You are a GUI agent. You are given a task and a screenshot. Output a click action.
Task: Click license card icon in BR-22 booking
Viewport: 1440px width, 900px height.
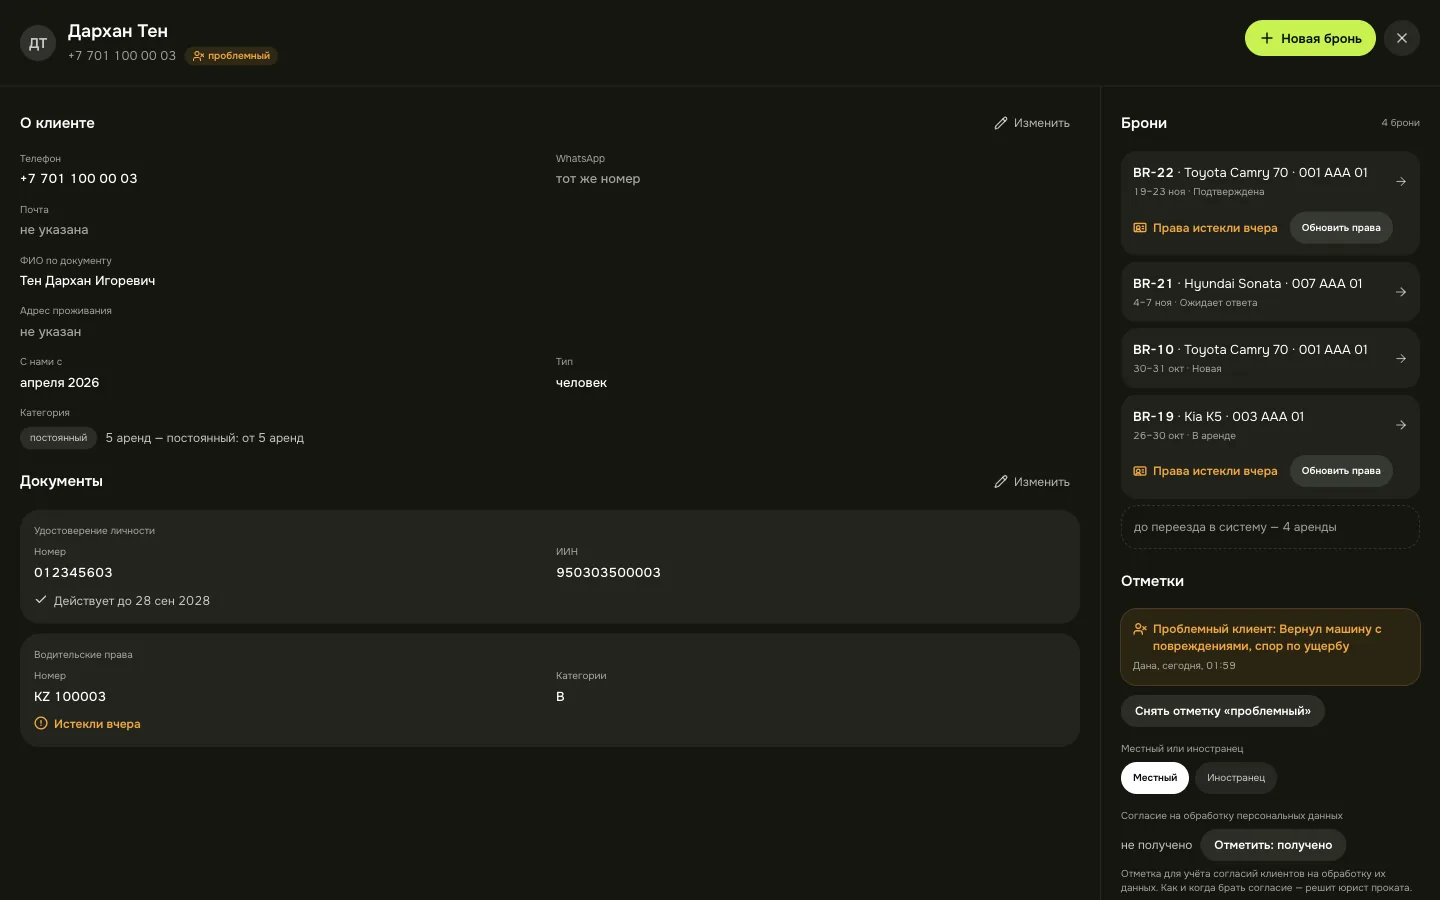(1140, 228)
